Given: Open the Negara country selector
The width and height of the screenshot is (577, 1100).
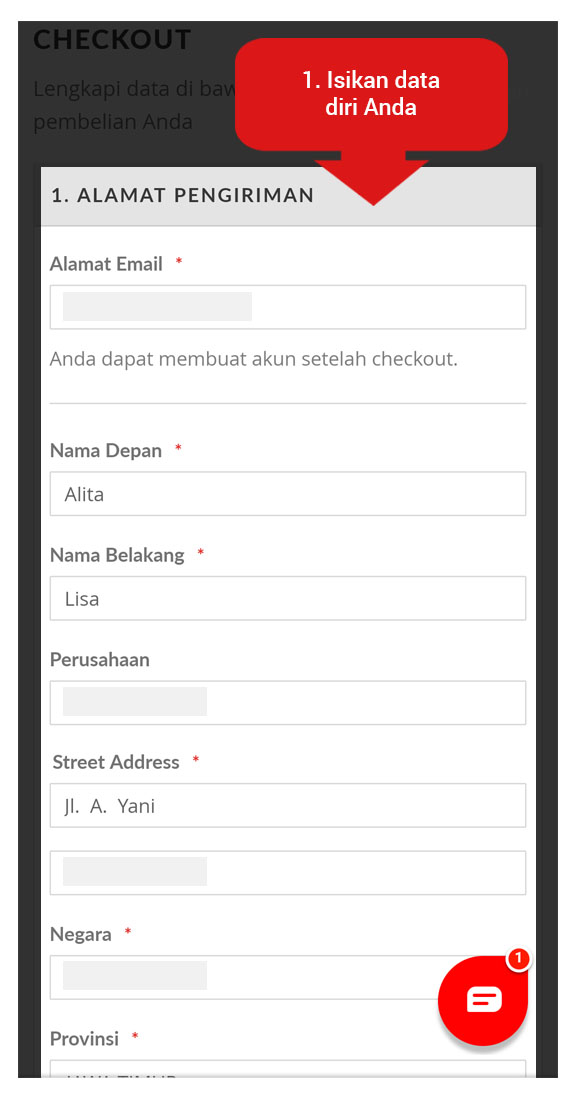Looking at the screenshot, I should click(288, 977).
